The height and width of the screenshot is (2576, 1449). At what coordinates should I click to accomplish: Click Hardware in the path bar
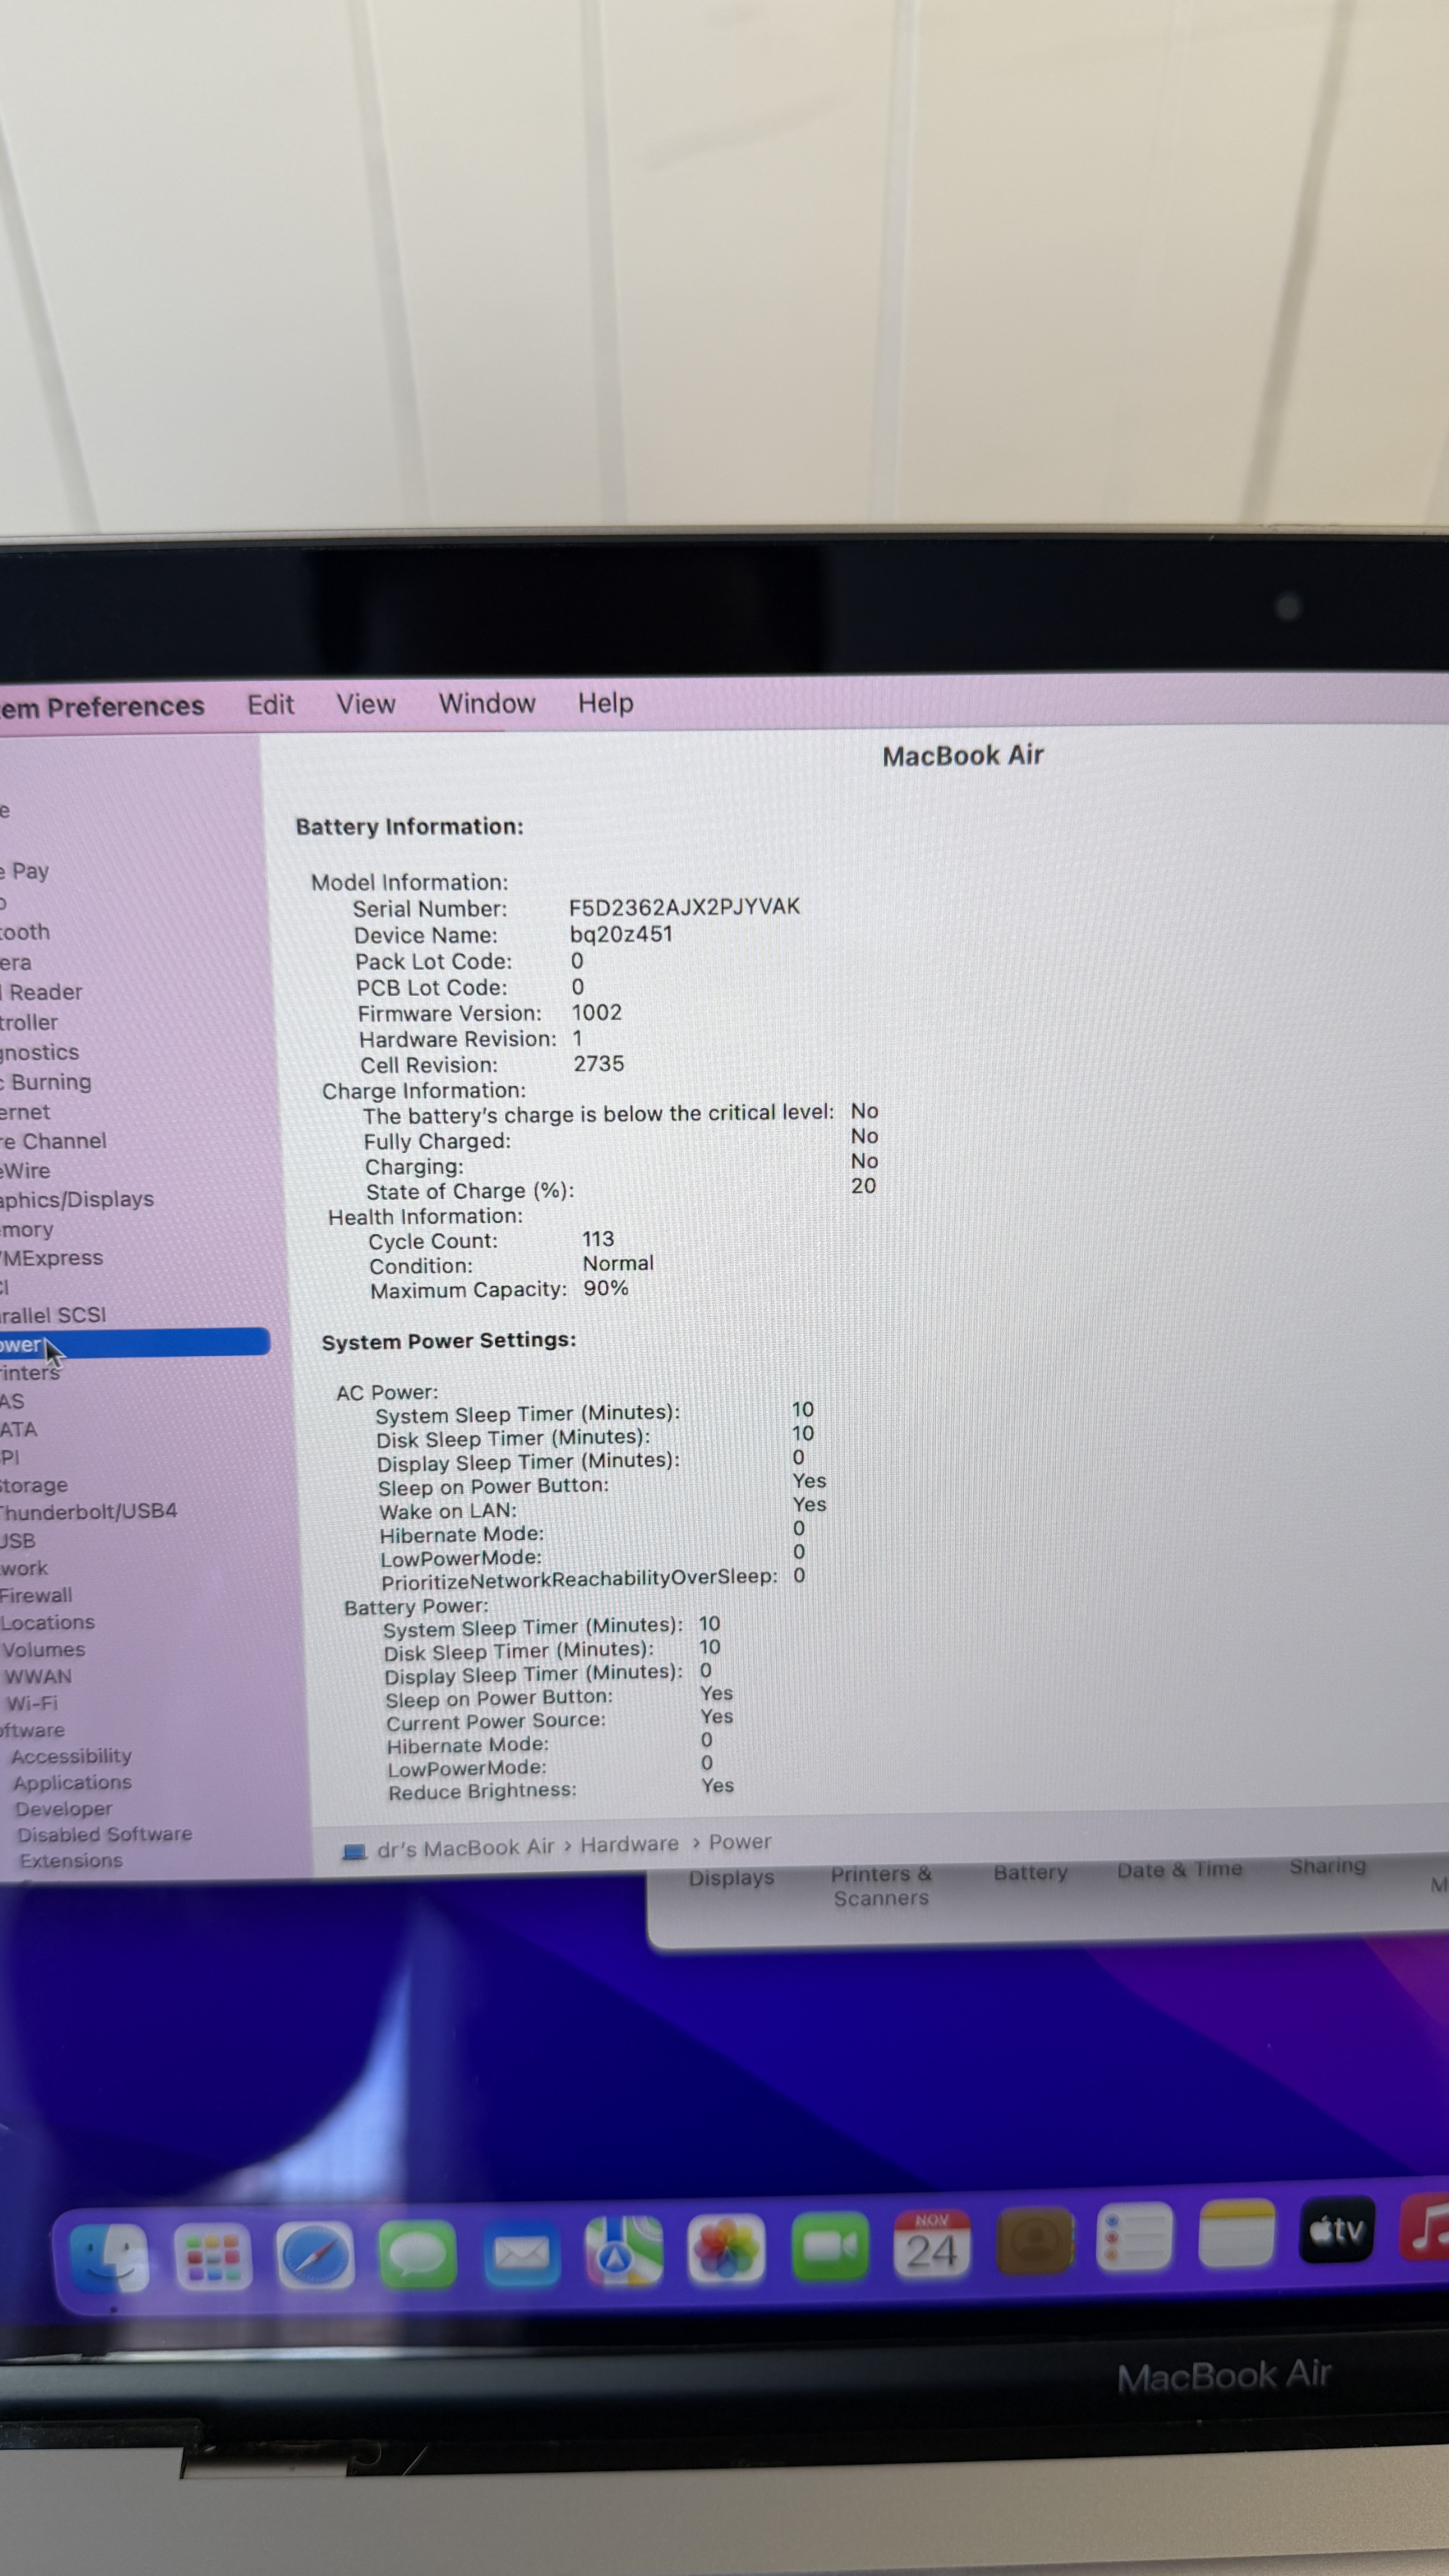(629, 1844)
